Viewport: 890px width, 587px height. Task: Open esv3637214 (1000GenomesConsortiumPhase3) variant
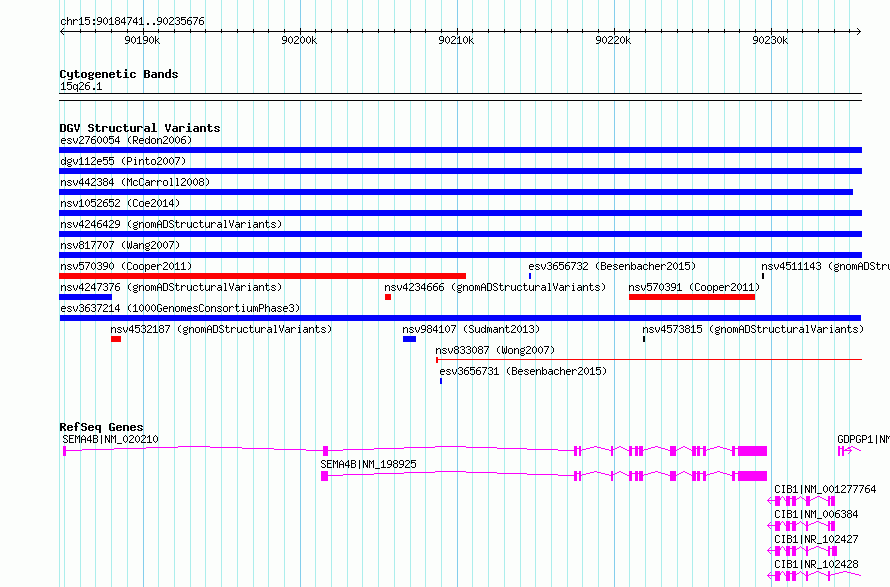click(x=460, y=318)
